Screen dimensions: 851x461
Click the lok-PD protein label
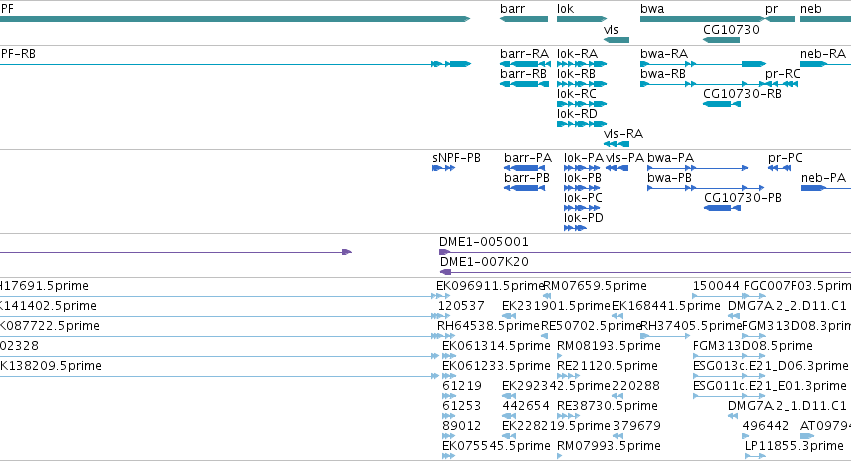584,218
